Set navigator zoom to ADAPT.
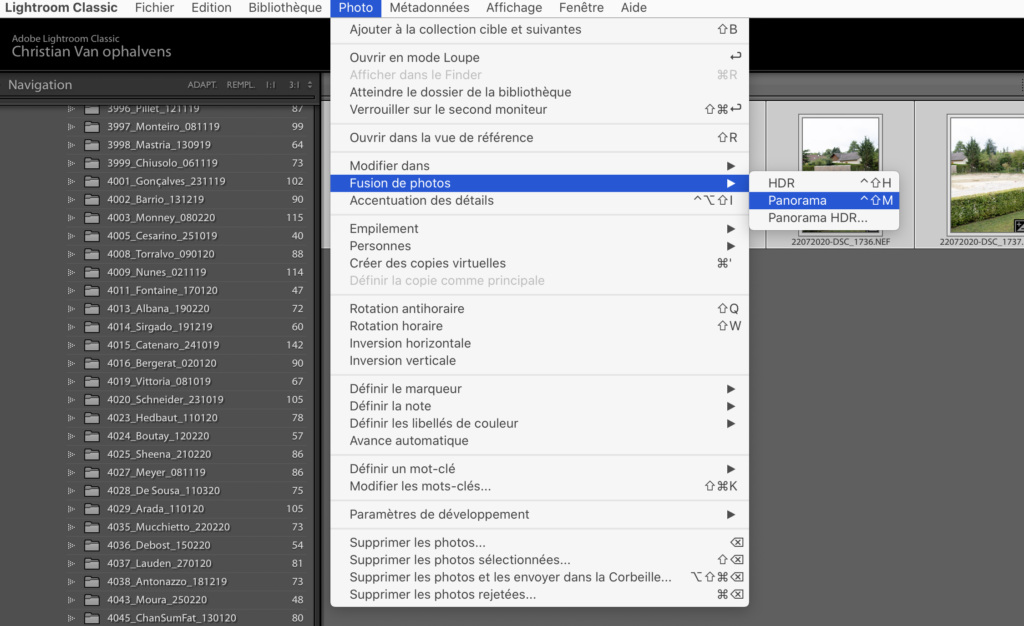1024x626 pixels. [x=202, y=85]
